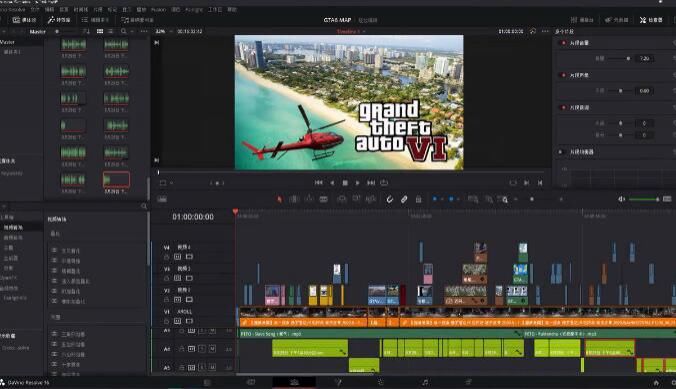Click the Play reverse button

[332, 183]
